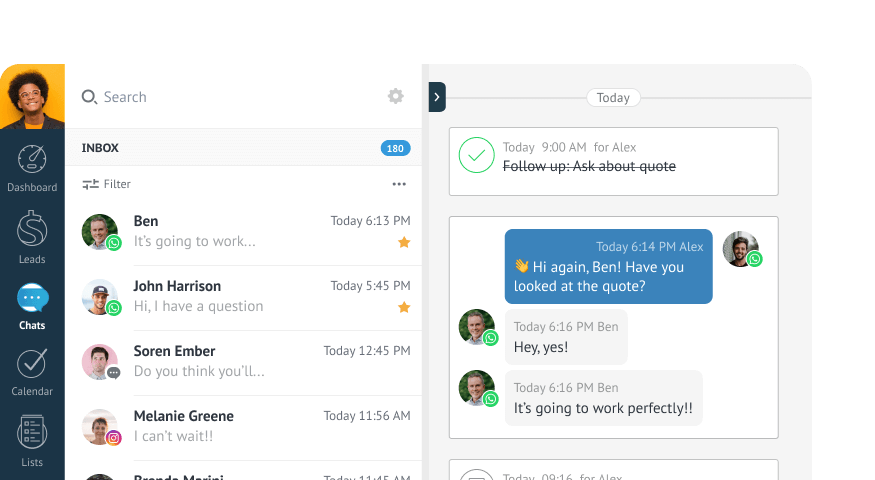Click the search magnifier icon
The width and height of the screenshot is (875, 480).
[89, 97]
